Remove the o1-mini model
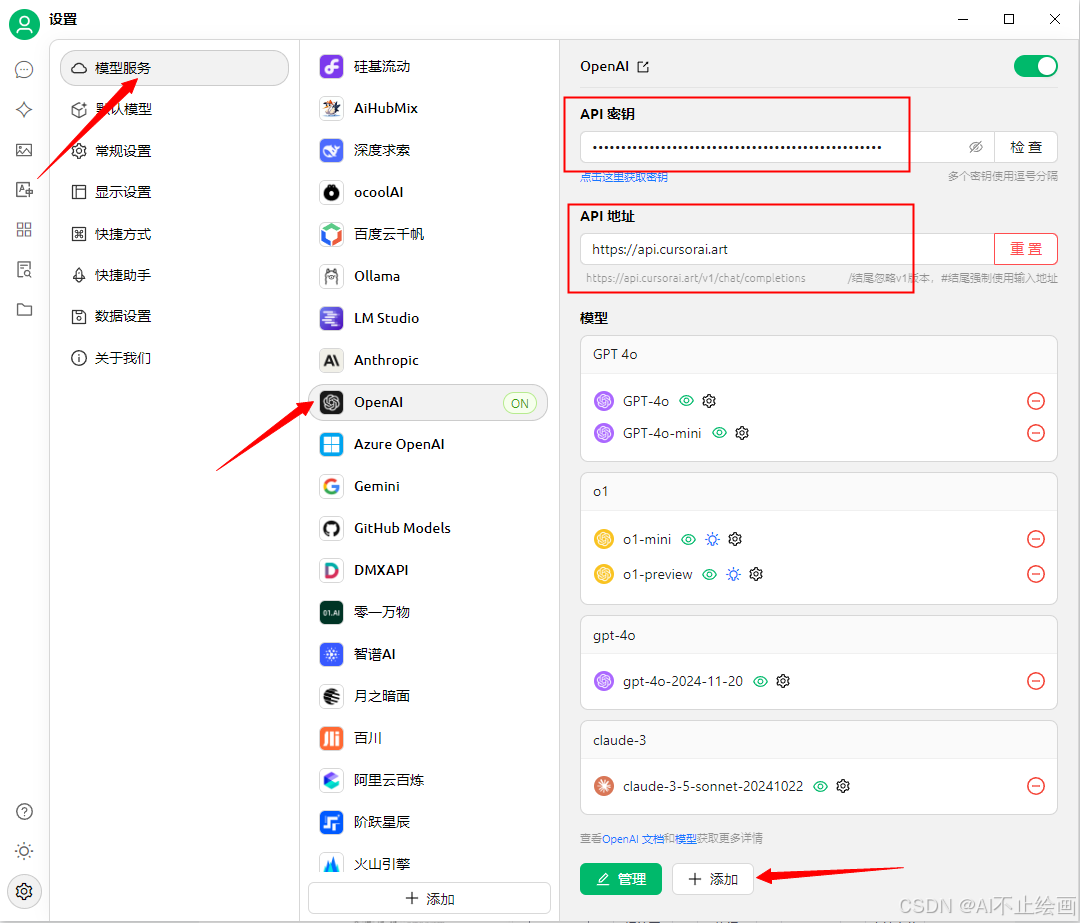1080x923 pixels. (x=1035, y=539)
